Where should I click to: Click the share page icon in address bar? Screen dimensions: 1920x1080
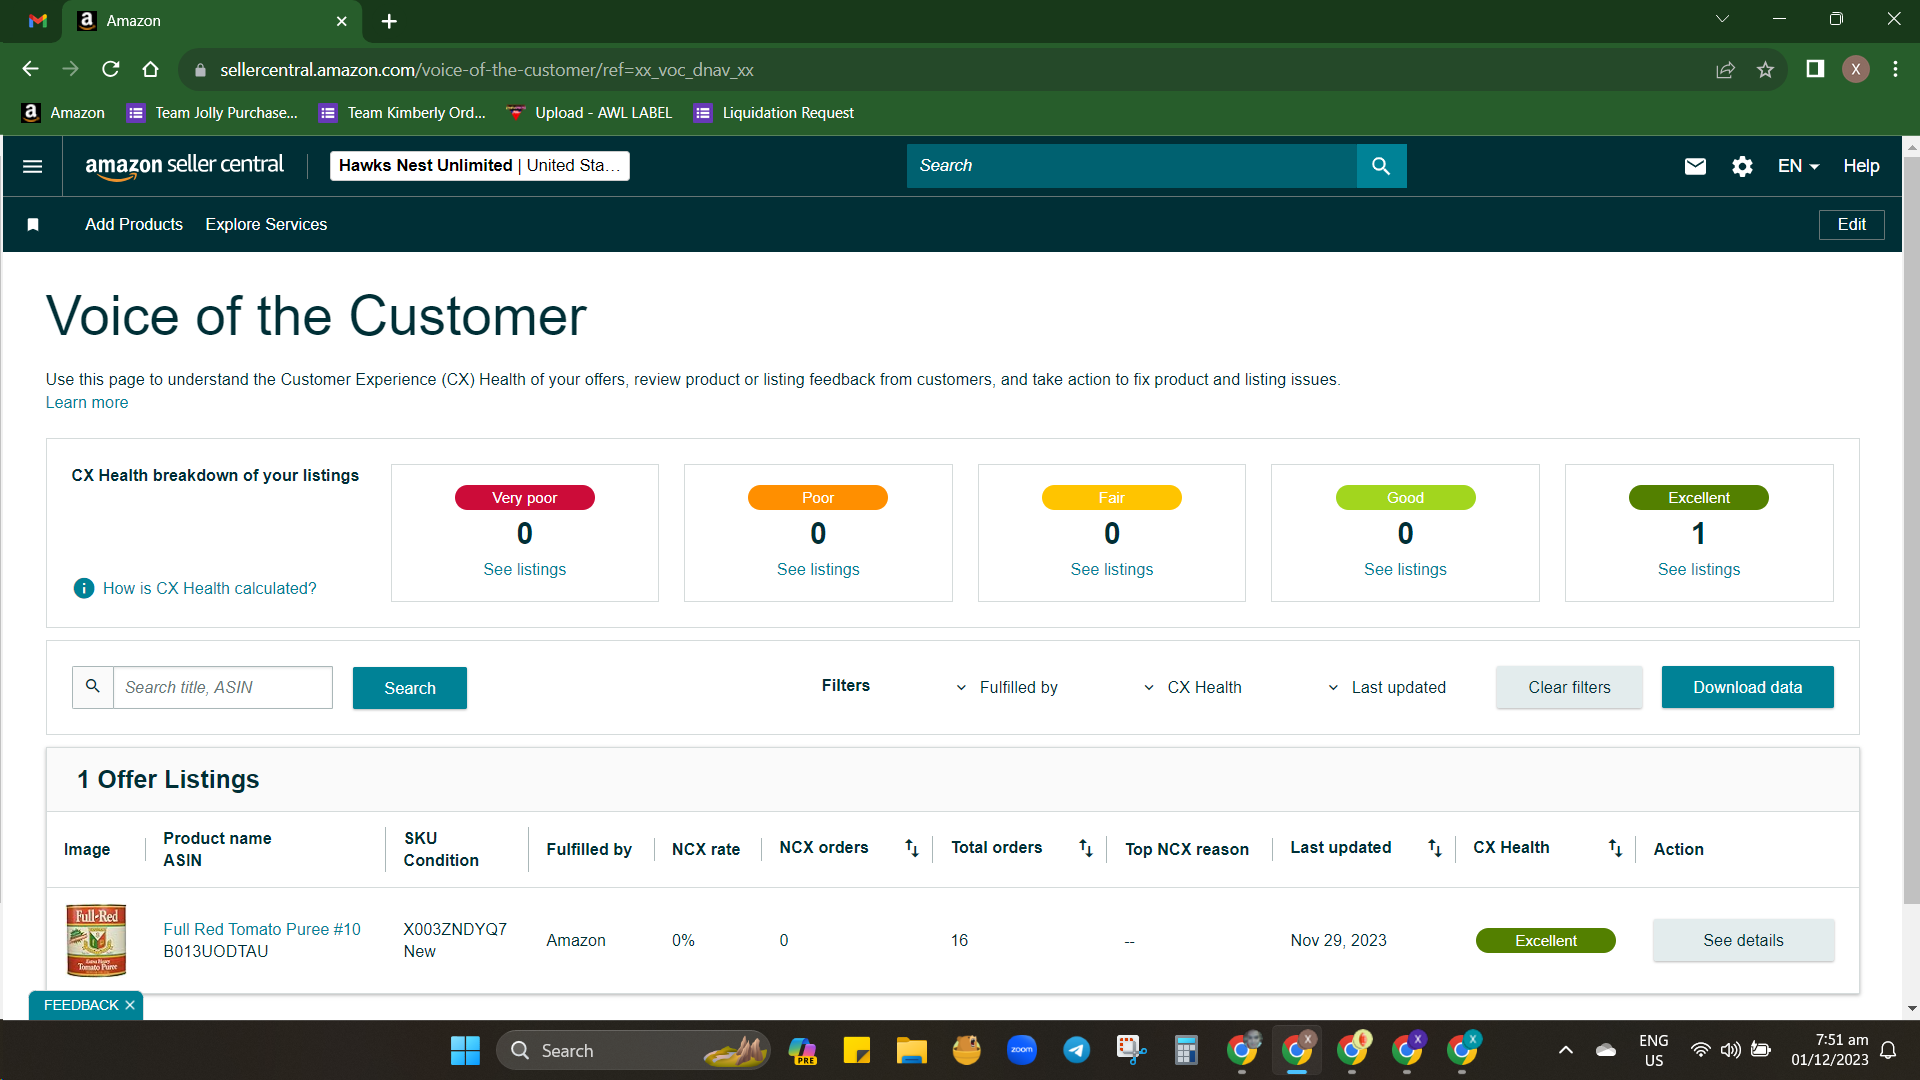coord(1725,70)
